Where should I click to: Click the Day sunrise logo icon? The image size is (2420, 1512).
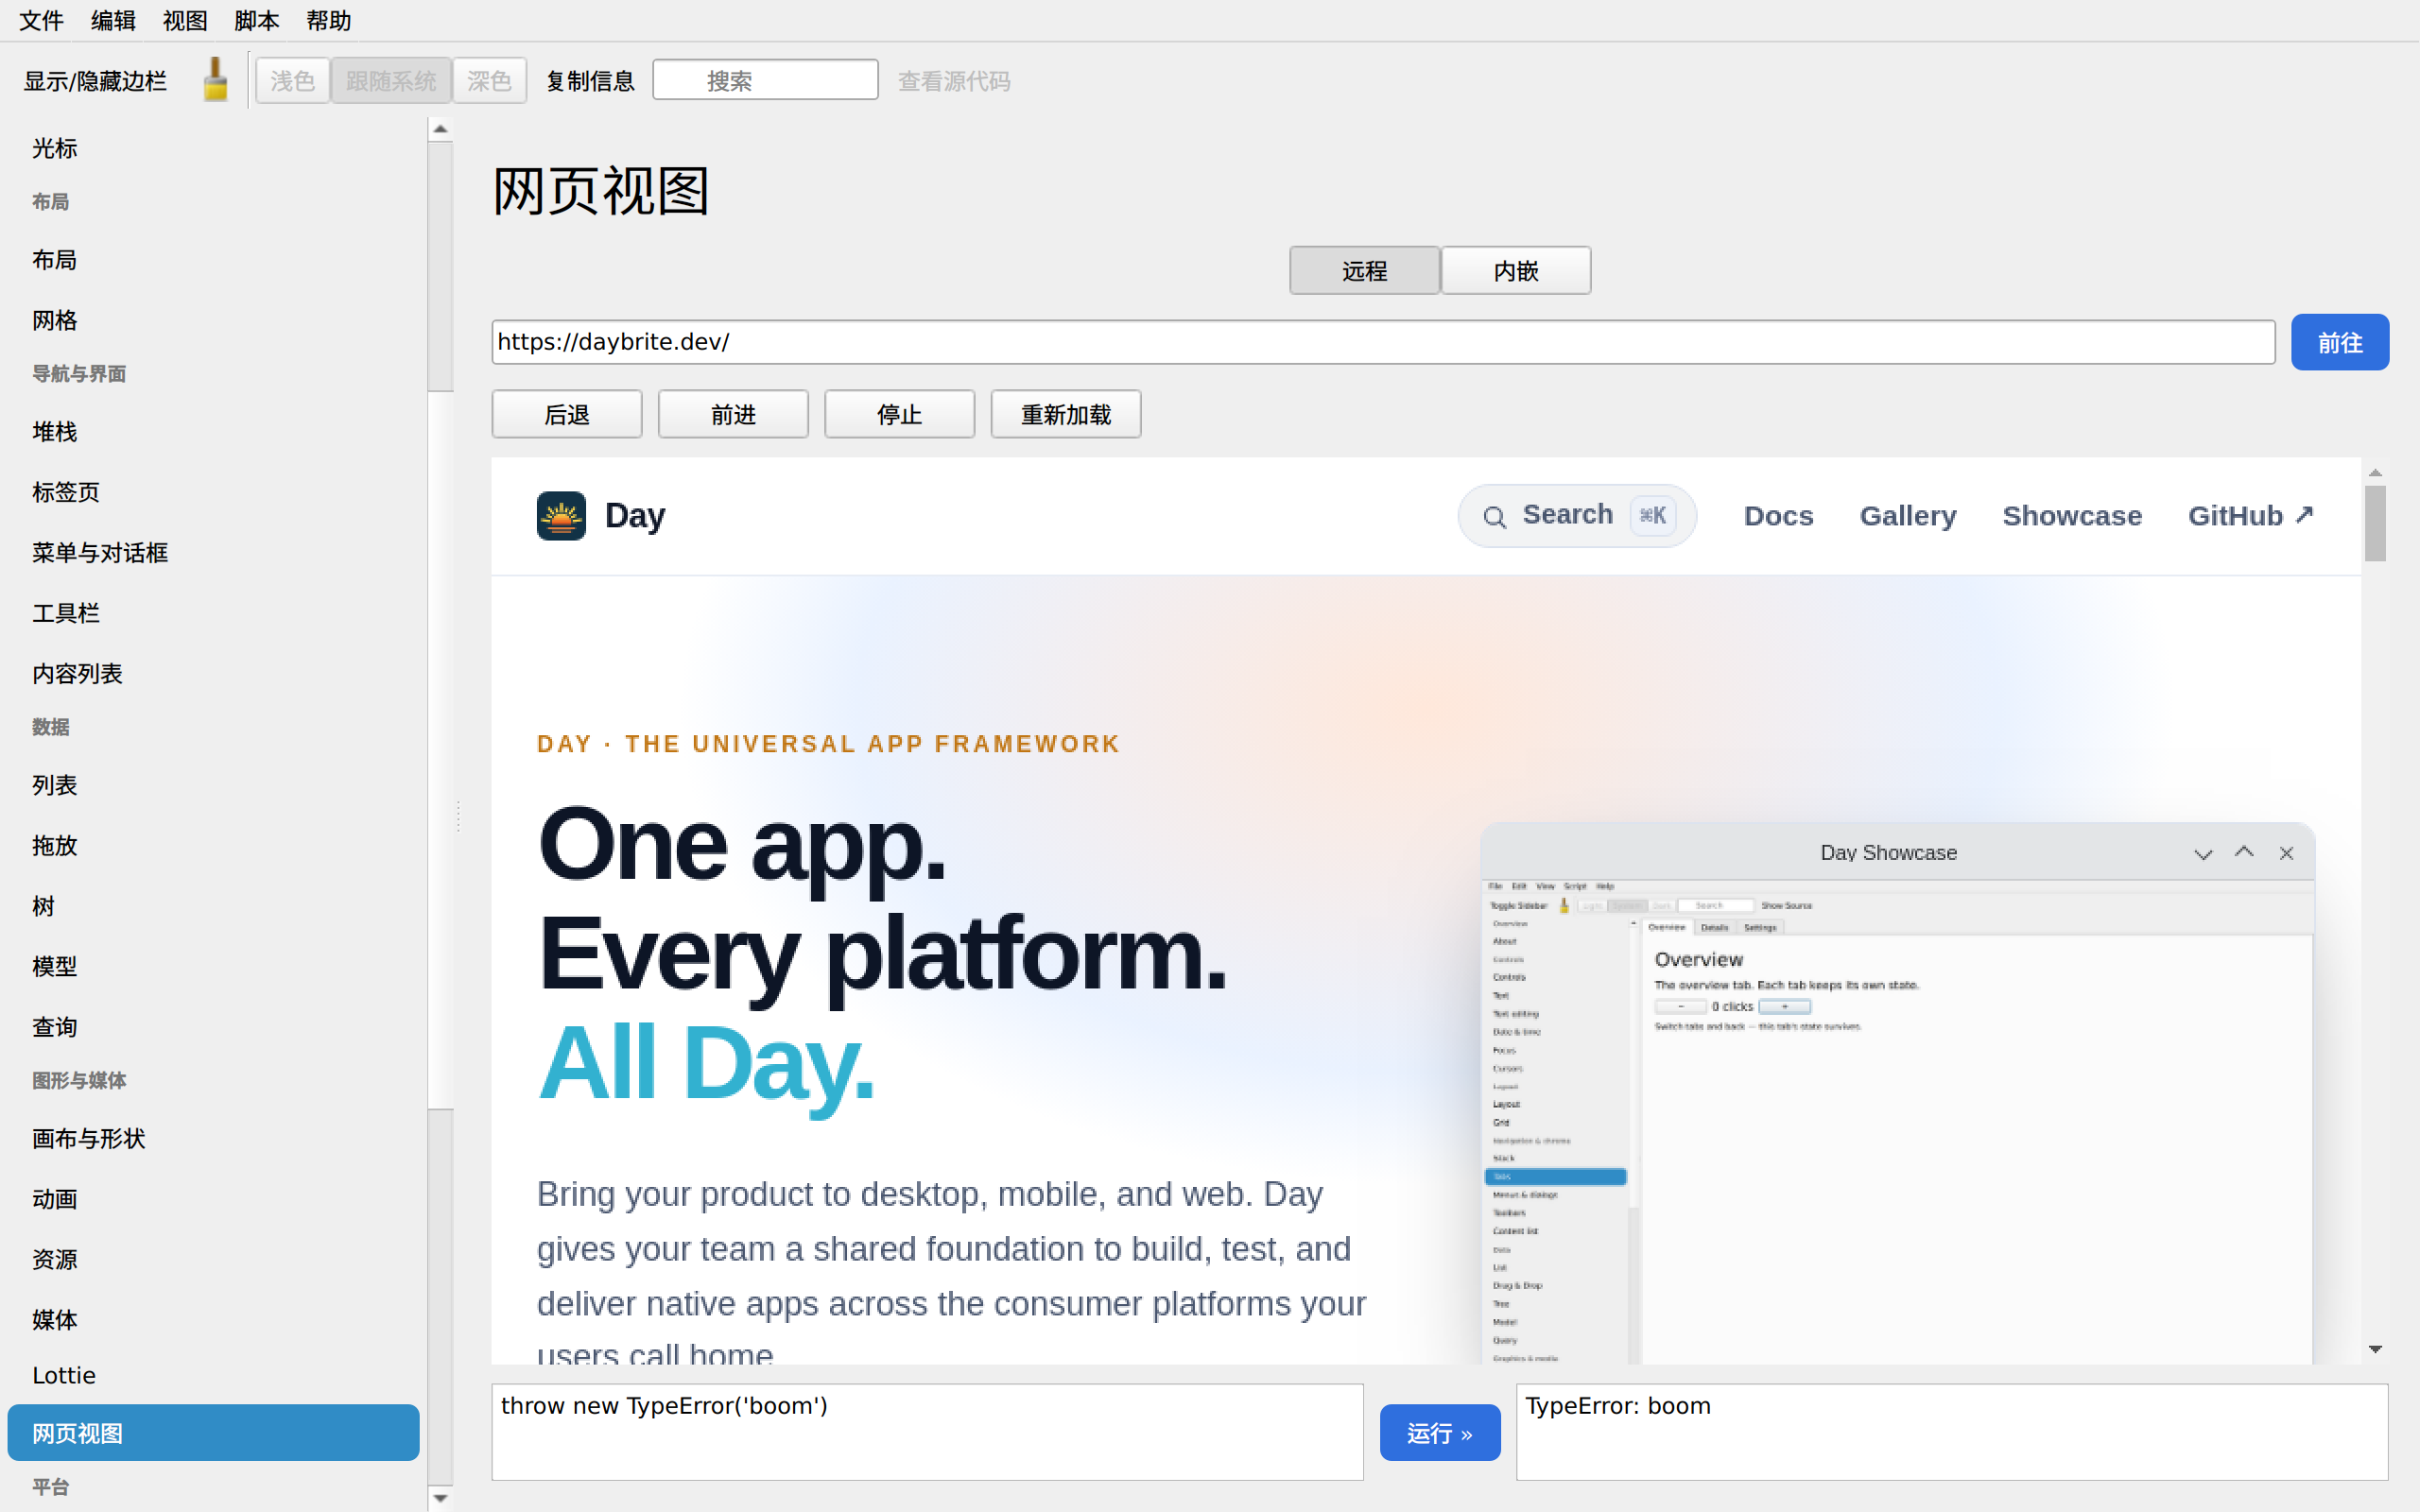[561, 516]
